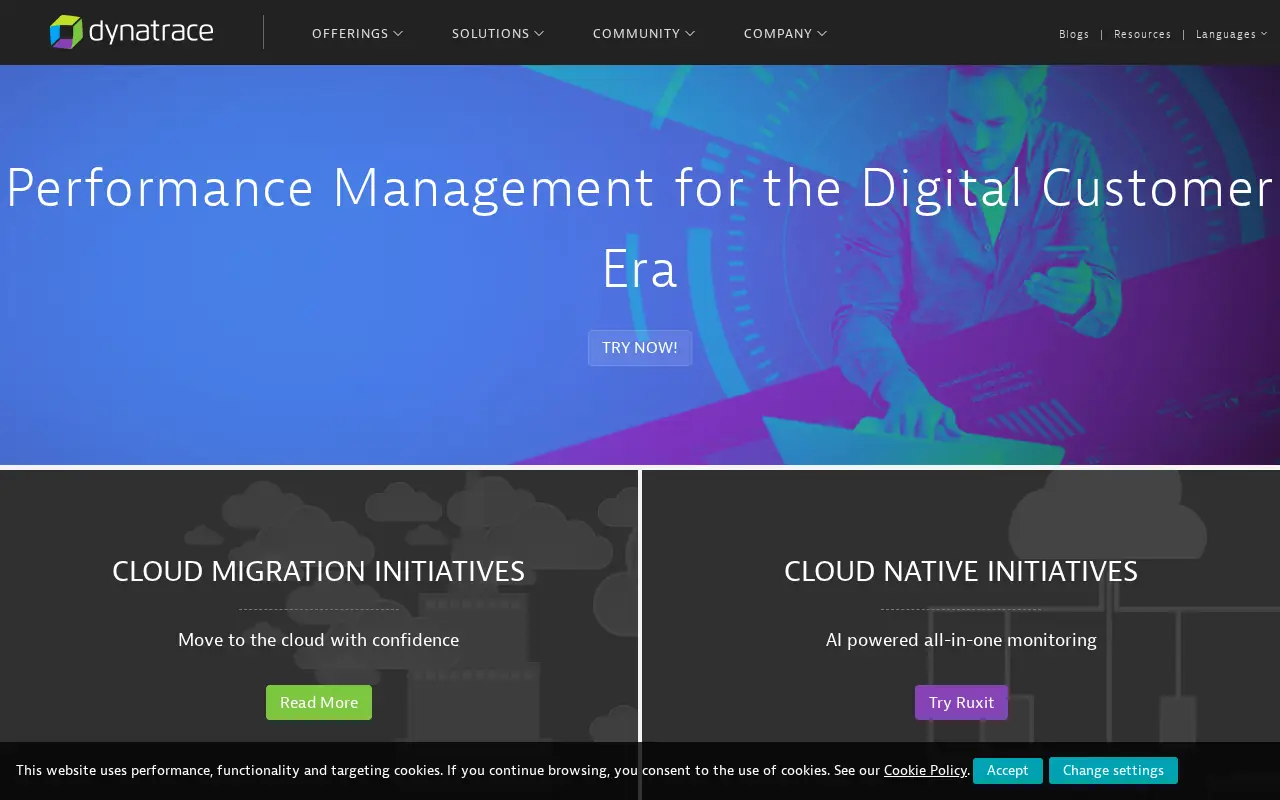Viewport: 1280px width, 800px height.
Task: Click the Dynatrace logo
Action: click(131, 32)
